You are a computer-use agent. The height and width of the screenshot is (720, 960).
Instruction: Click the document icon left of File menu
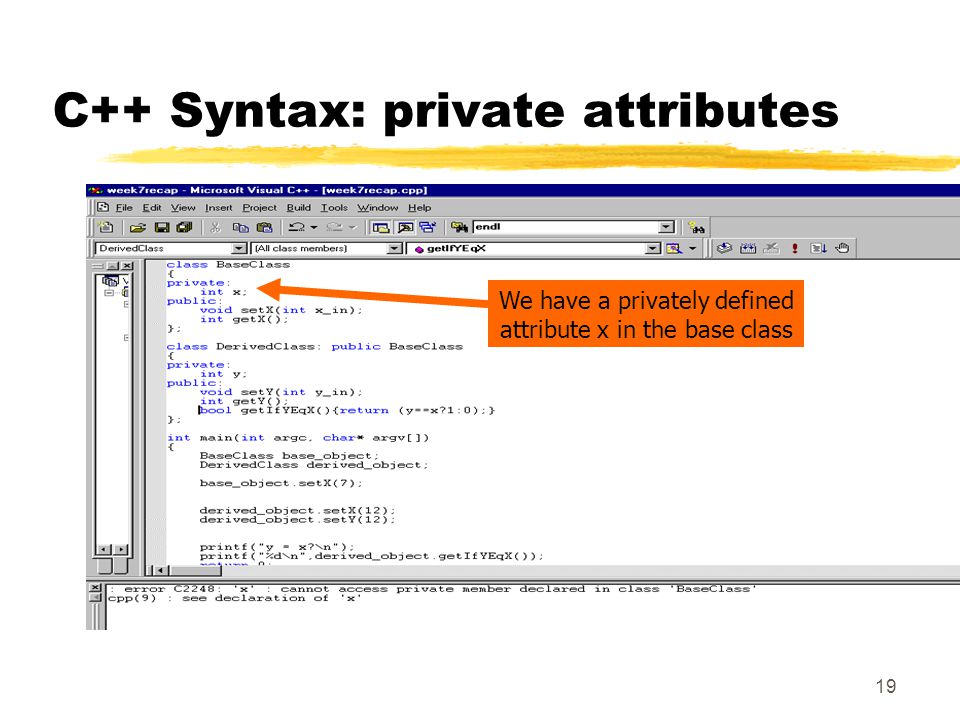[x=103, y=208]
